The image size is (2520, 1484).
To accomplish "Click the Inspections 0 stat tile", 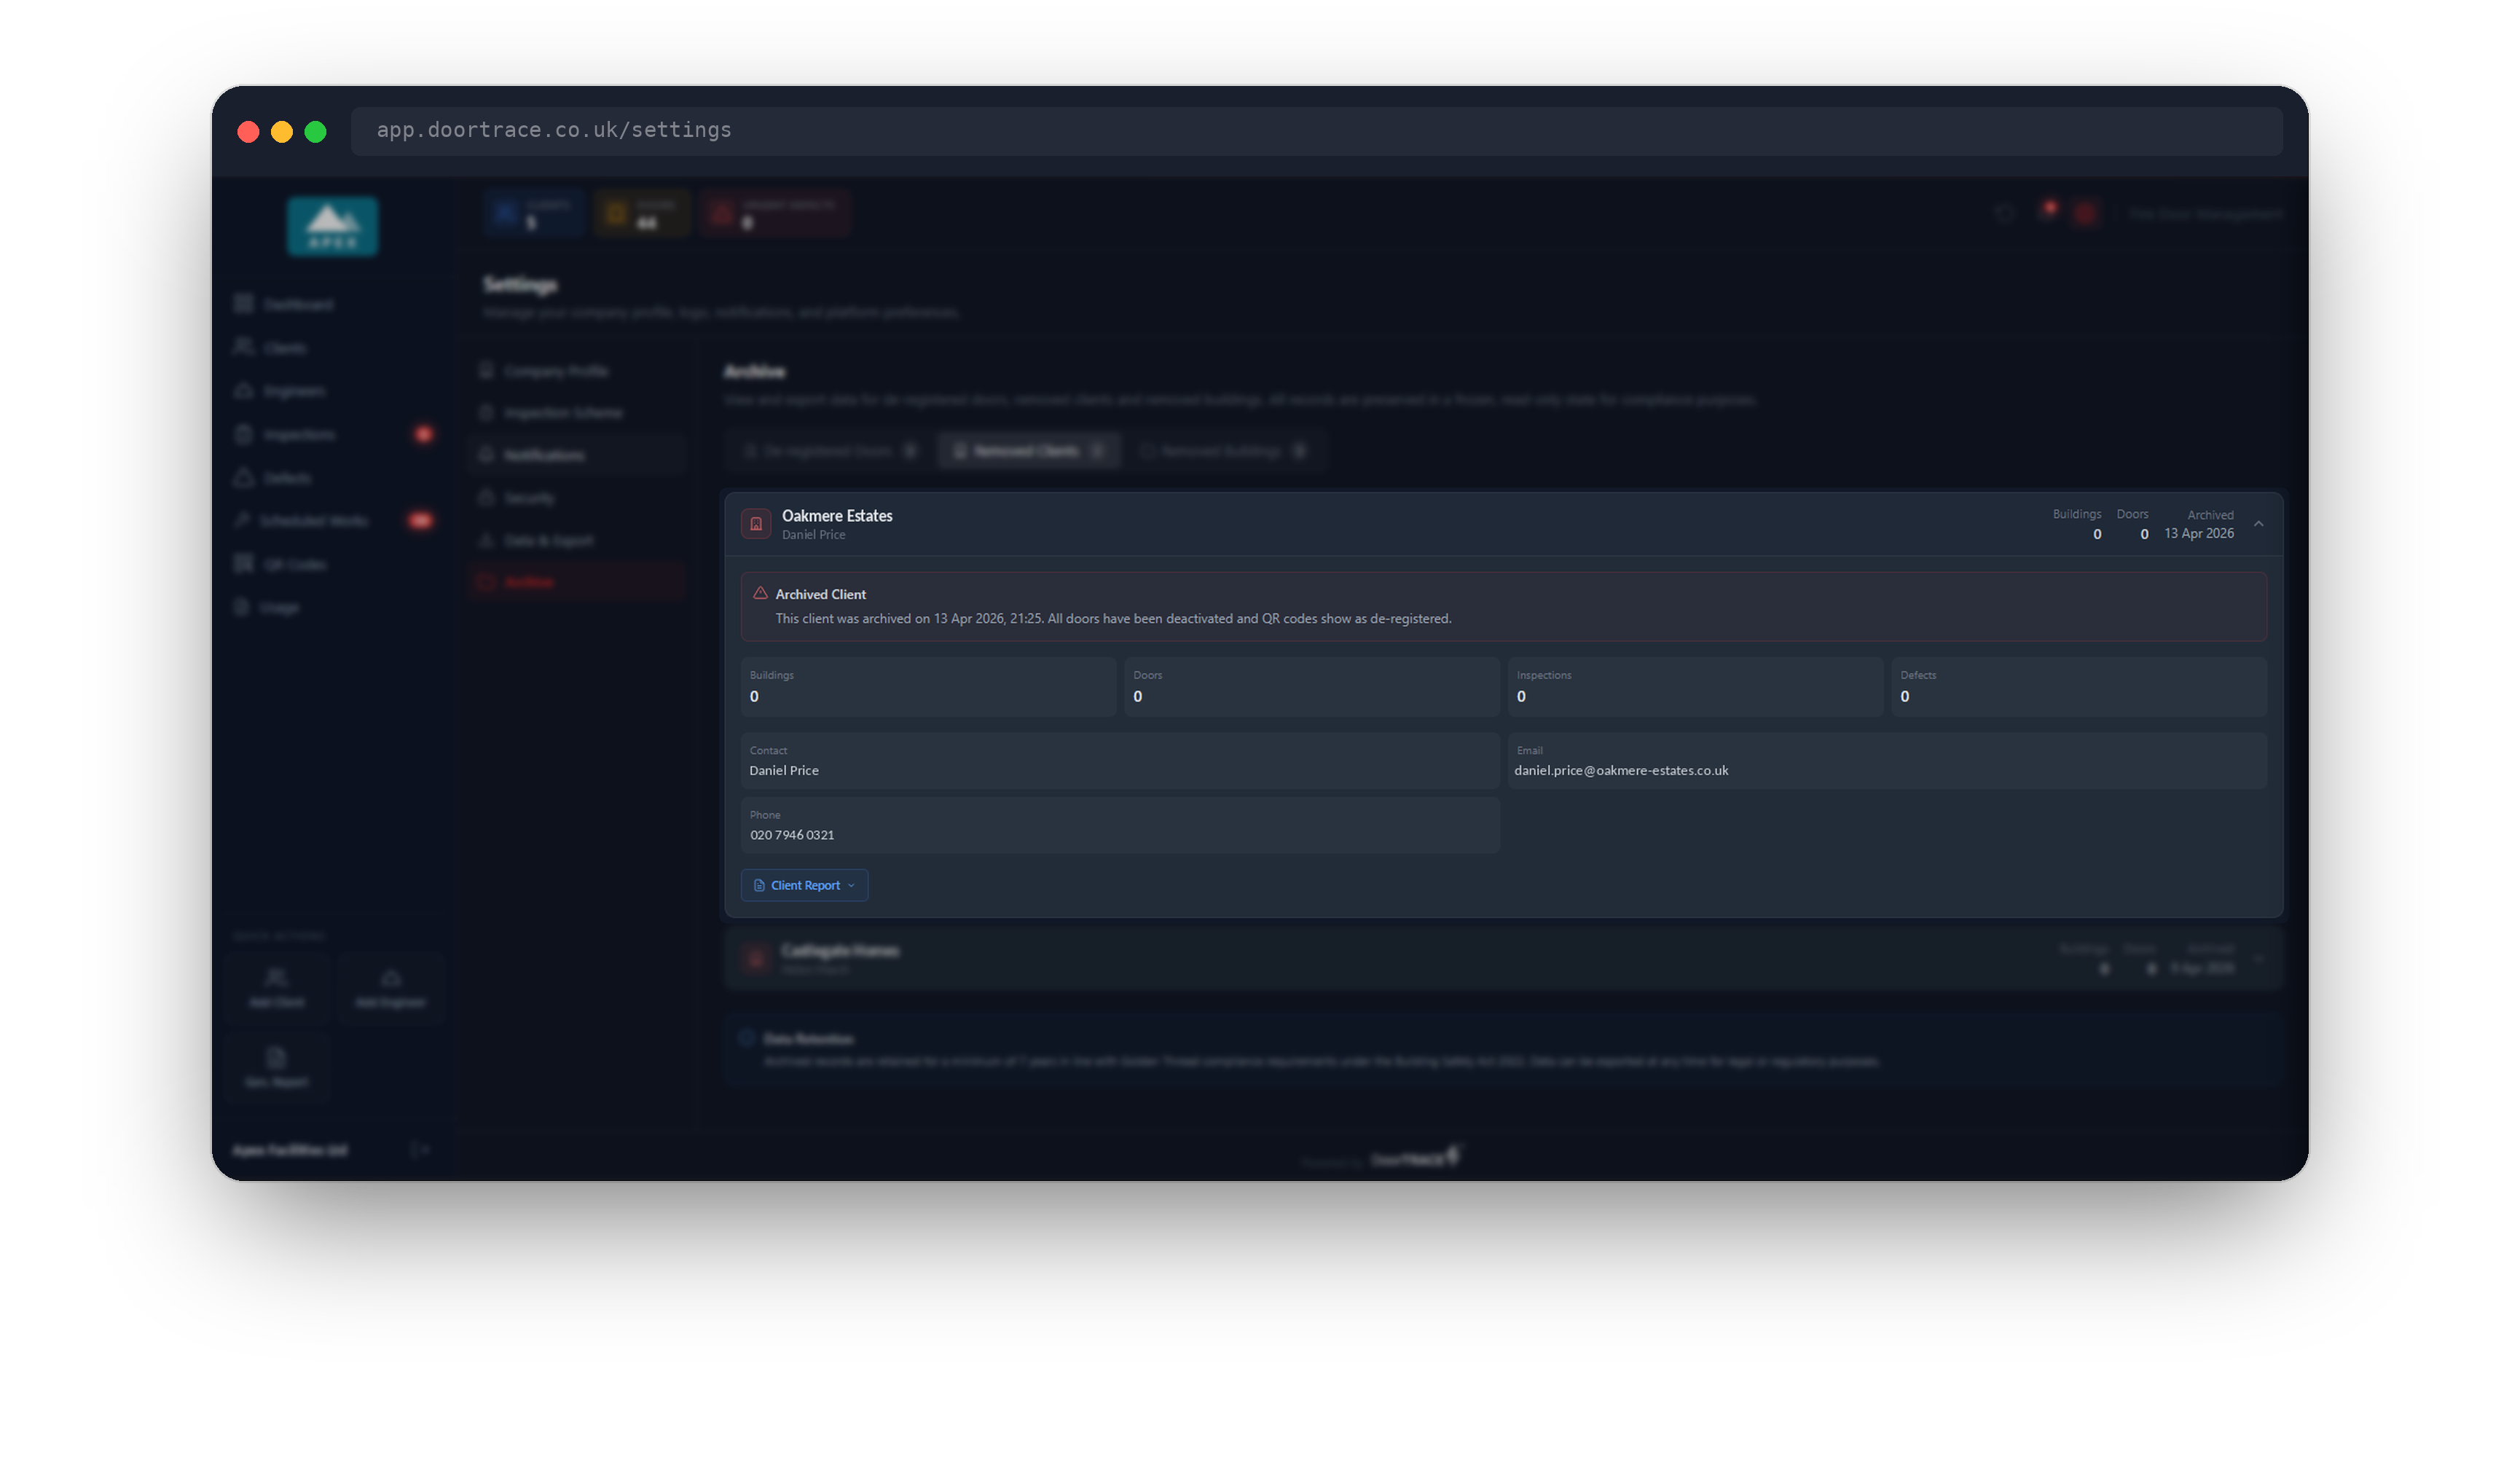I will [x=1695, y=687].
